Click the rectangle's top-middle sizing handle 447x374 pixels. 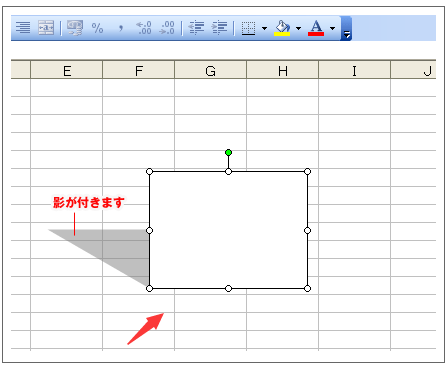(x=228, y=171)
